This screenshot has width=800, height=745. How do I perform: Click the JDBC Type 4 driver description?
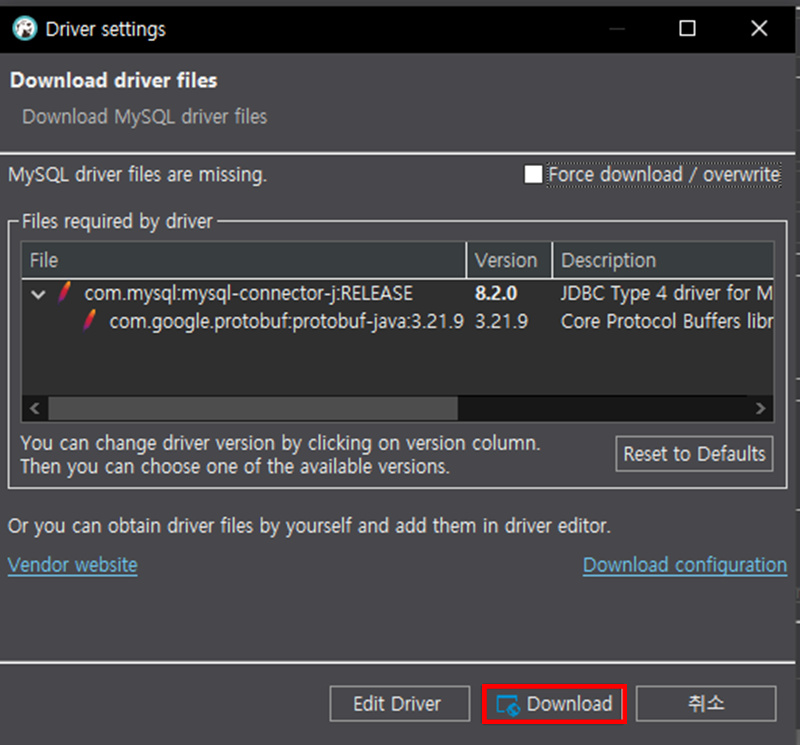(x=666, y=293)
